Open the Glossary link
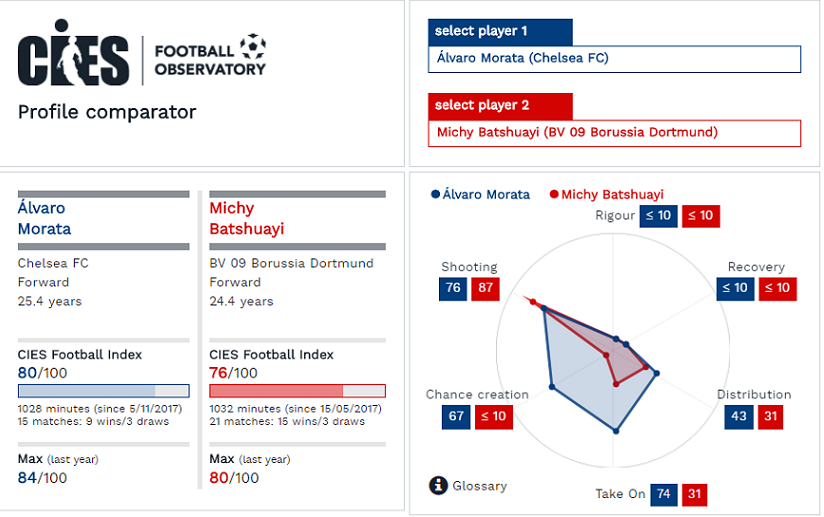This screenshot has height=517, width=824. (x=480, y=486)
